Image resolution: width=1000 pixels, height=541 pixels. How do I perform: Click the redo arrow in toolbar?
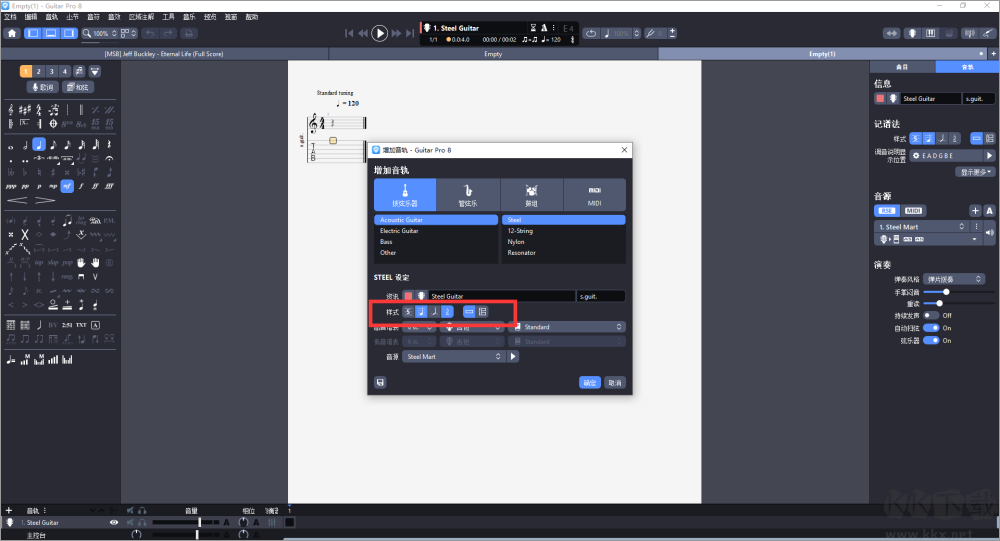click(168, 33)
